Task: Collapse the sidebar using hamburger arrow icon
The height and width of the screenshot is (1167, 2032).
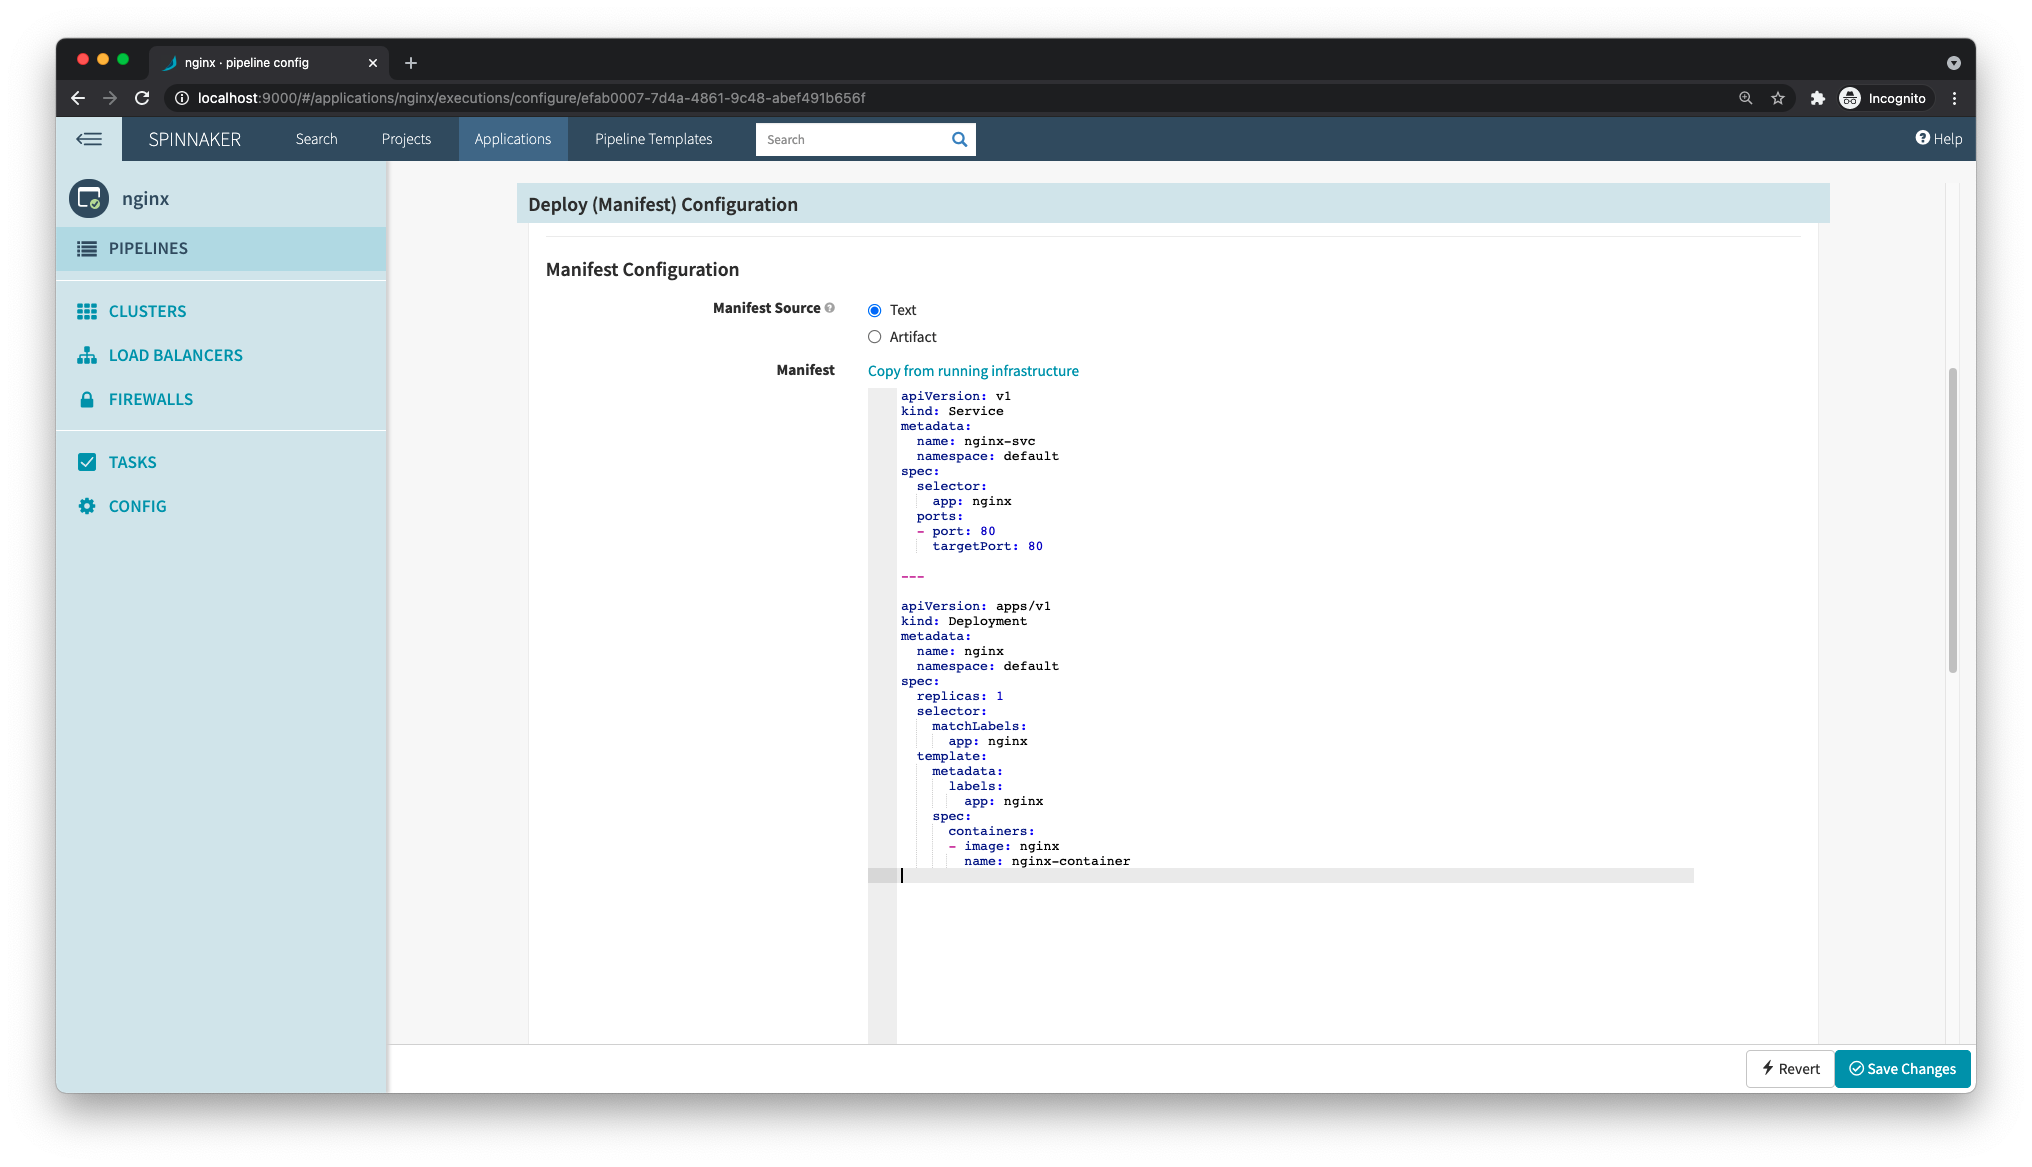Action: [x=89, y=139]
